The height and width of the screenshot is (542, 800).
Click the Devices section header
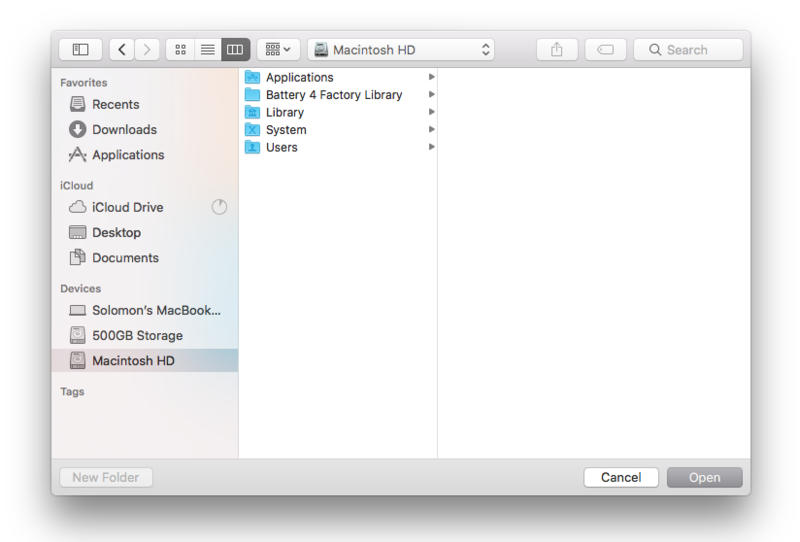pyautogui.click(x=81, y=288)
